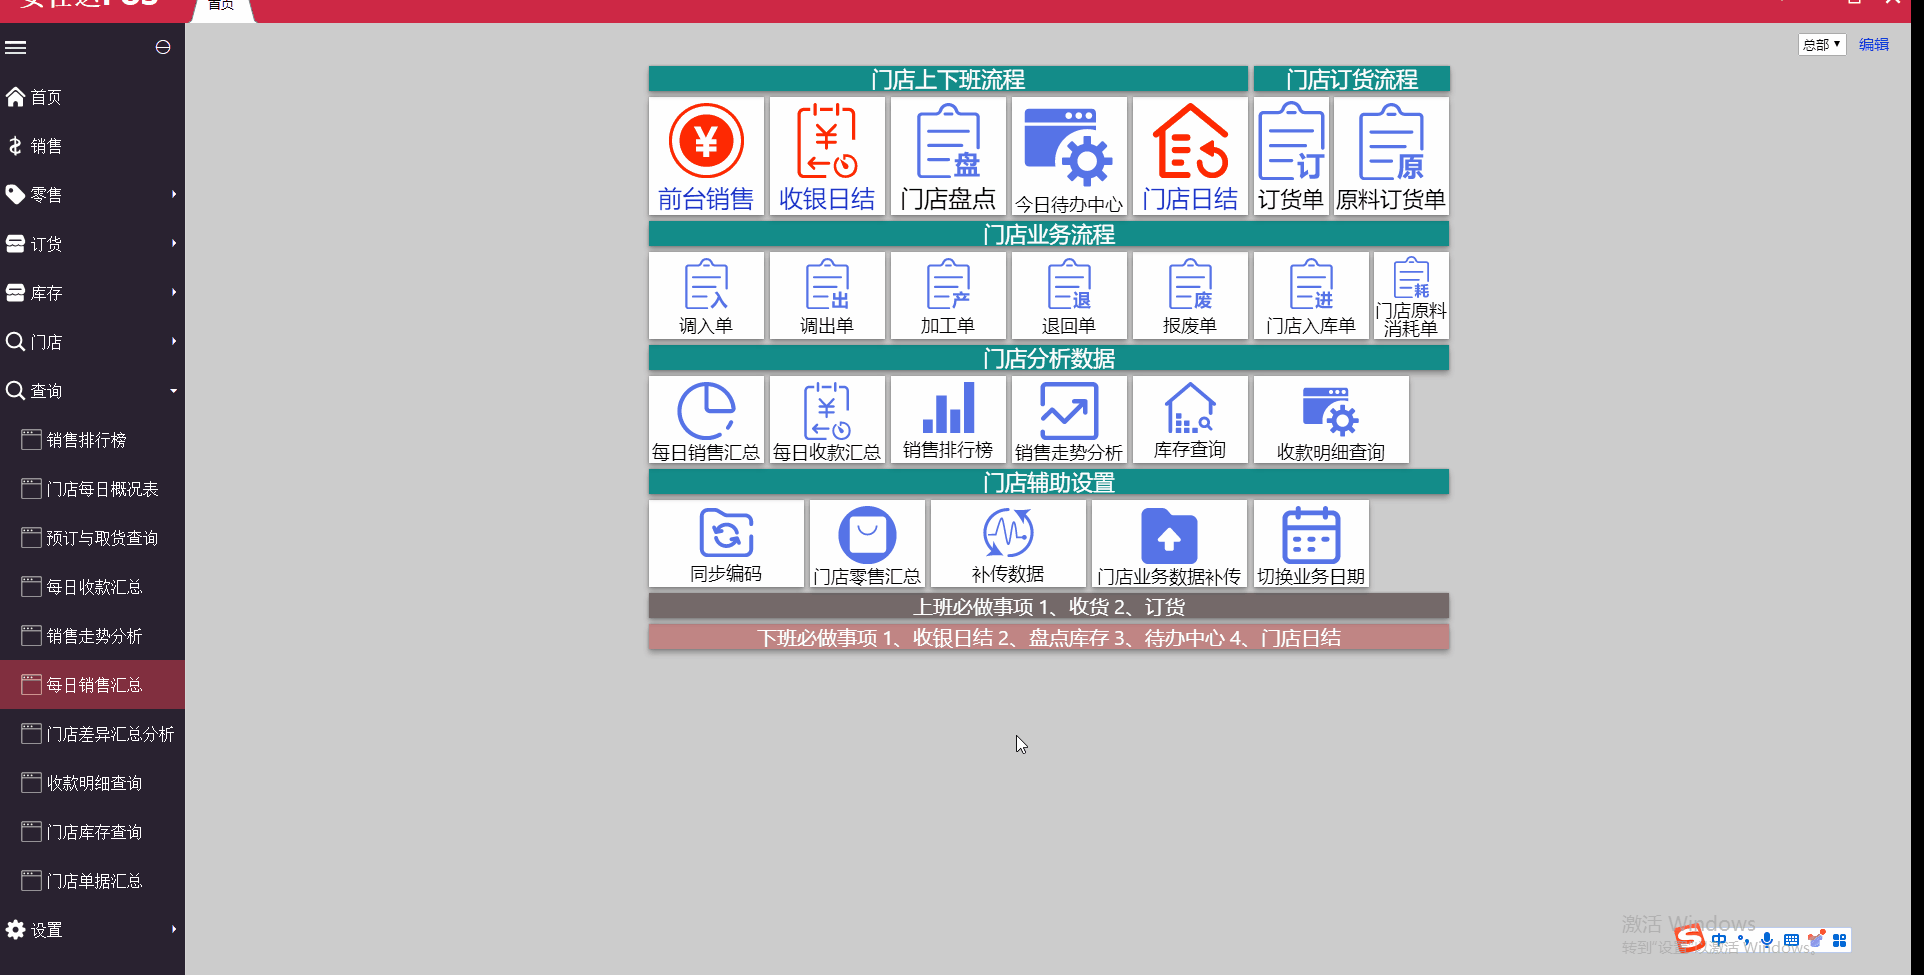Open 预订与取货查询 in the sidebar
The width and height of the screenshot is (1924, 975).
tap(92, 538)
